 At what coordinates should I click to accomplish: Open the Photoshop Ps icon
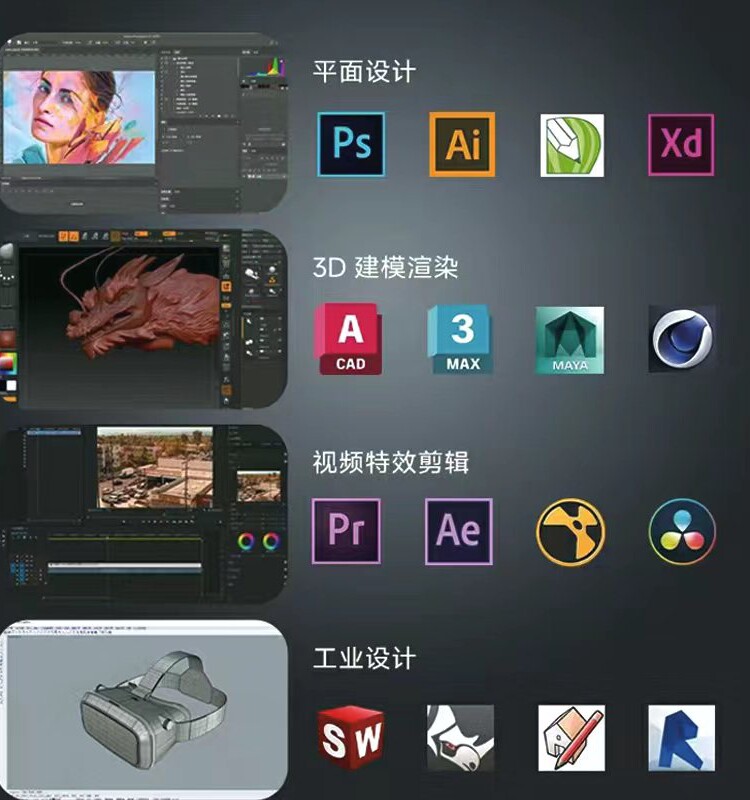[x=351, y=144]
